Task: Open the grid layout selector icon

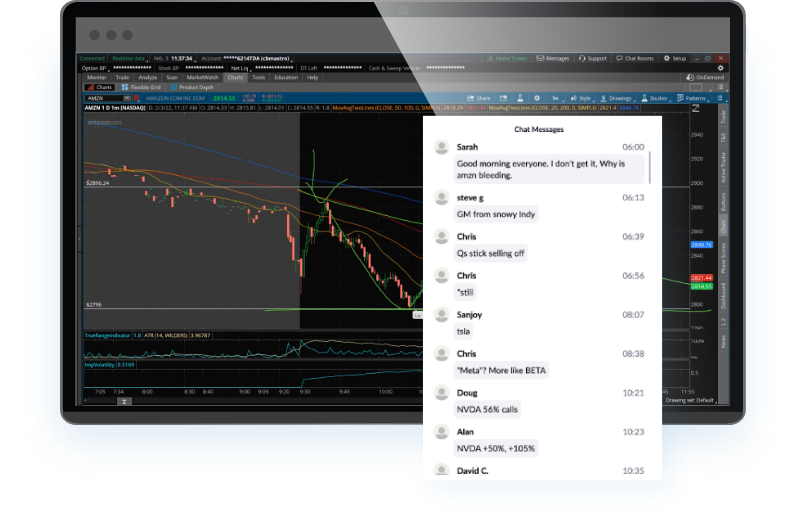Action: tap(695, 87)
